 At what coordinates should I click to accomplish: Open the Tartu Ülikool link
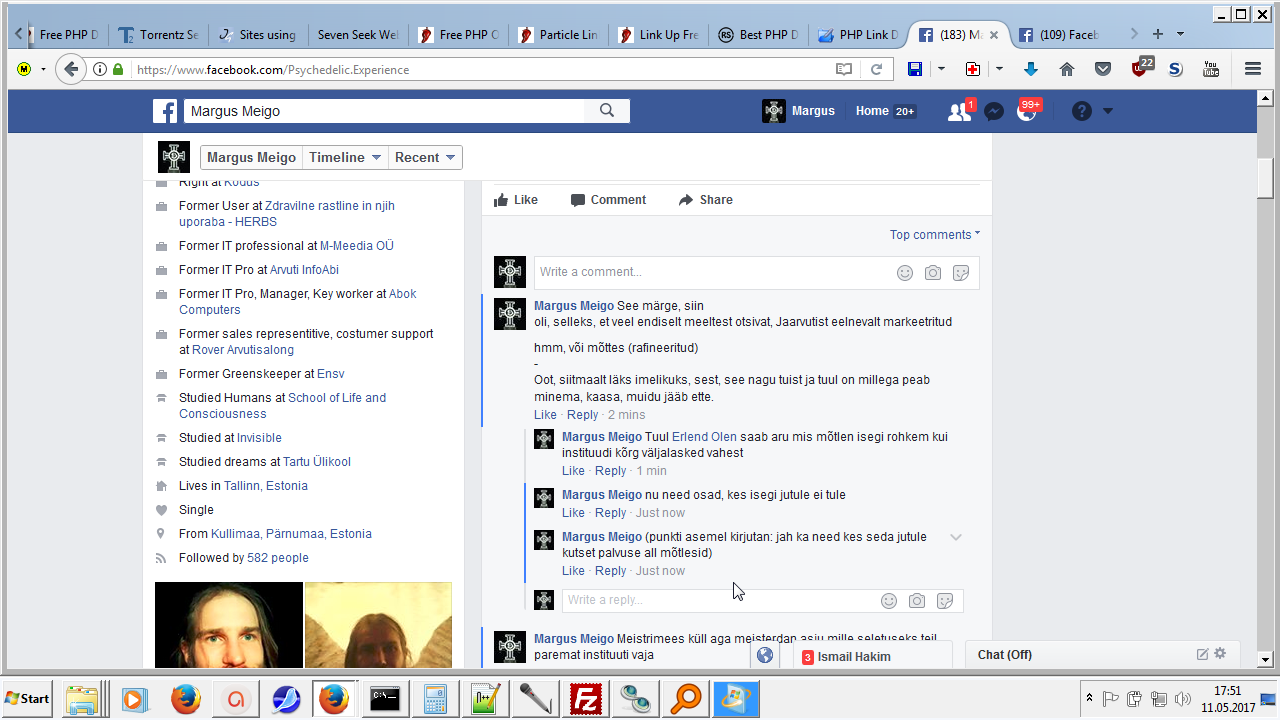317,462
